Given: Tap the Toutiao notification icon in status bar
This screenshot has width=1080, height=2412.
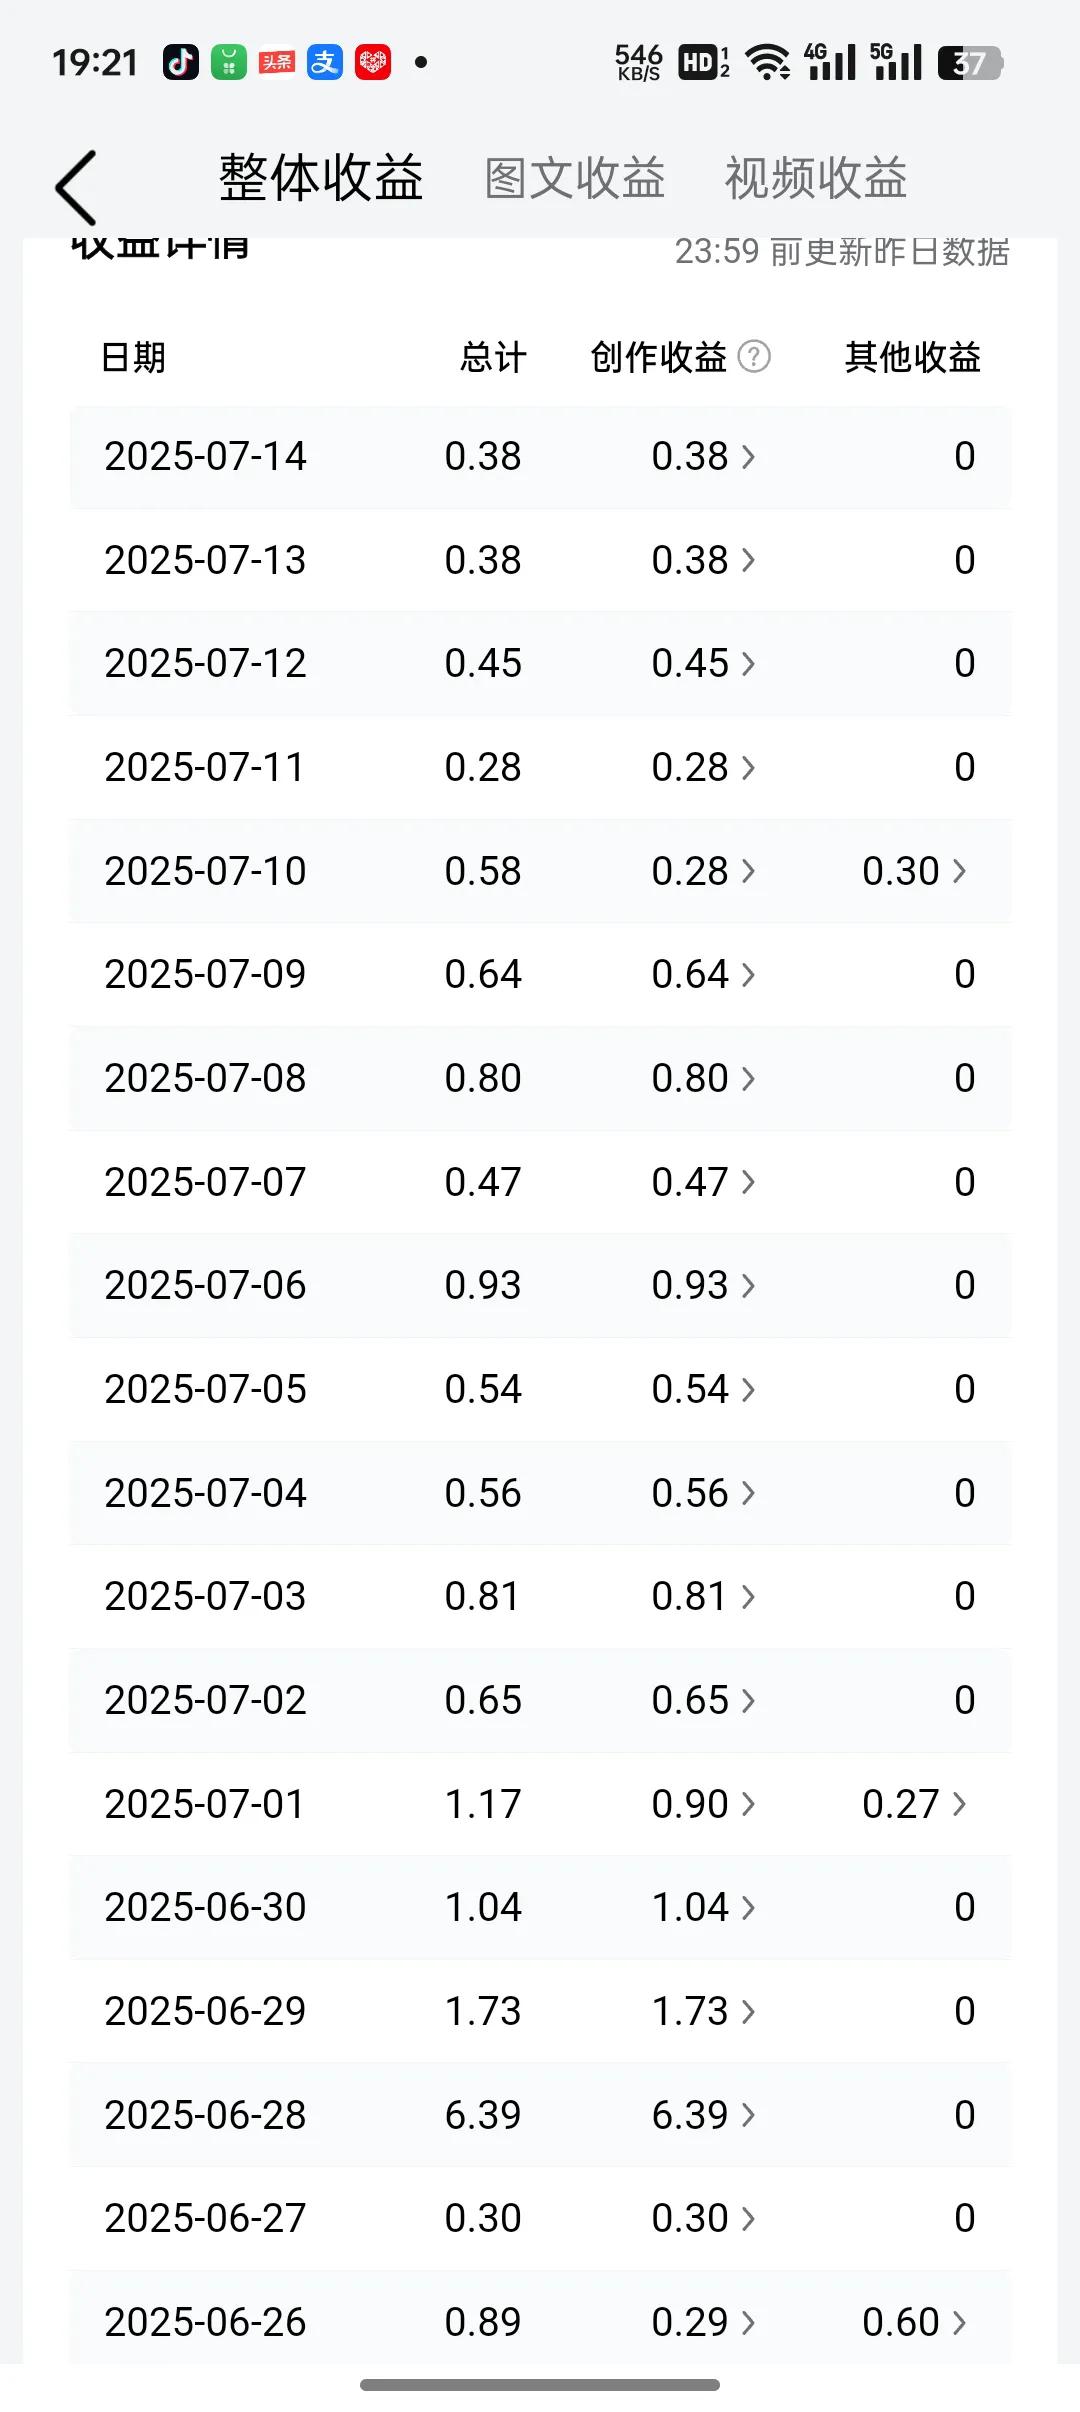Looking at the screenshot, I should point(277,62).
